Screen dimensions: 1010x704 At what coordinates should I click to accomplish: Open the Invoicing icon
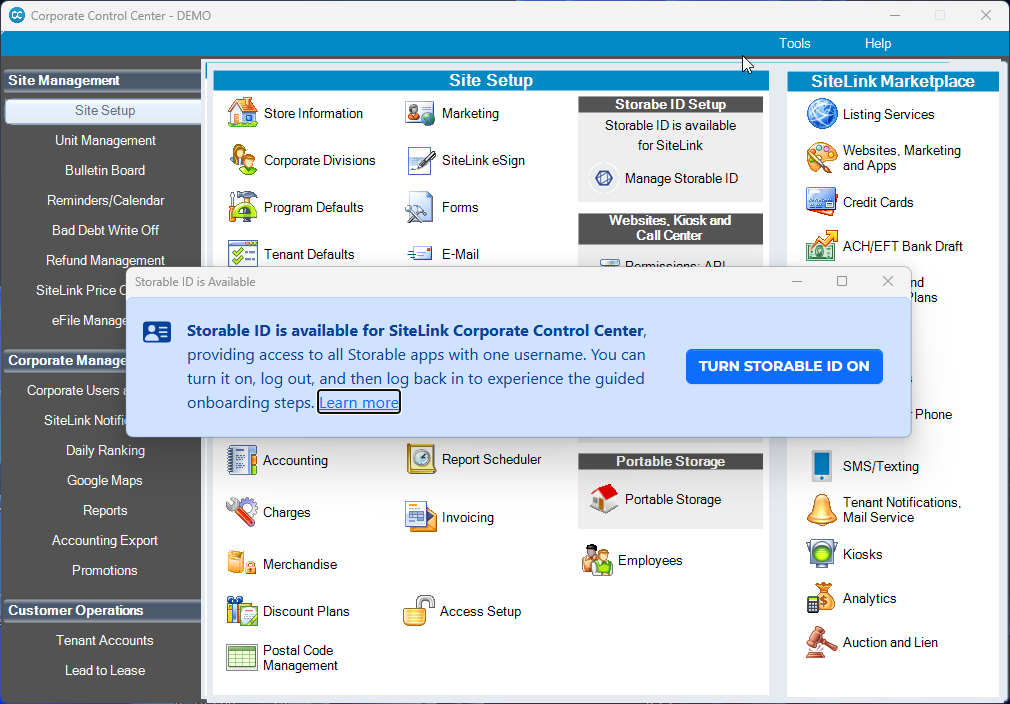pos(421,517)
